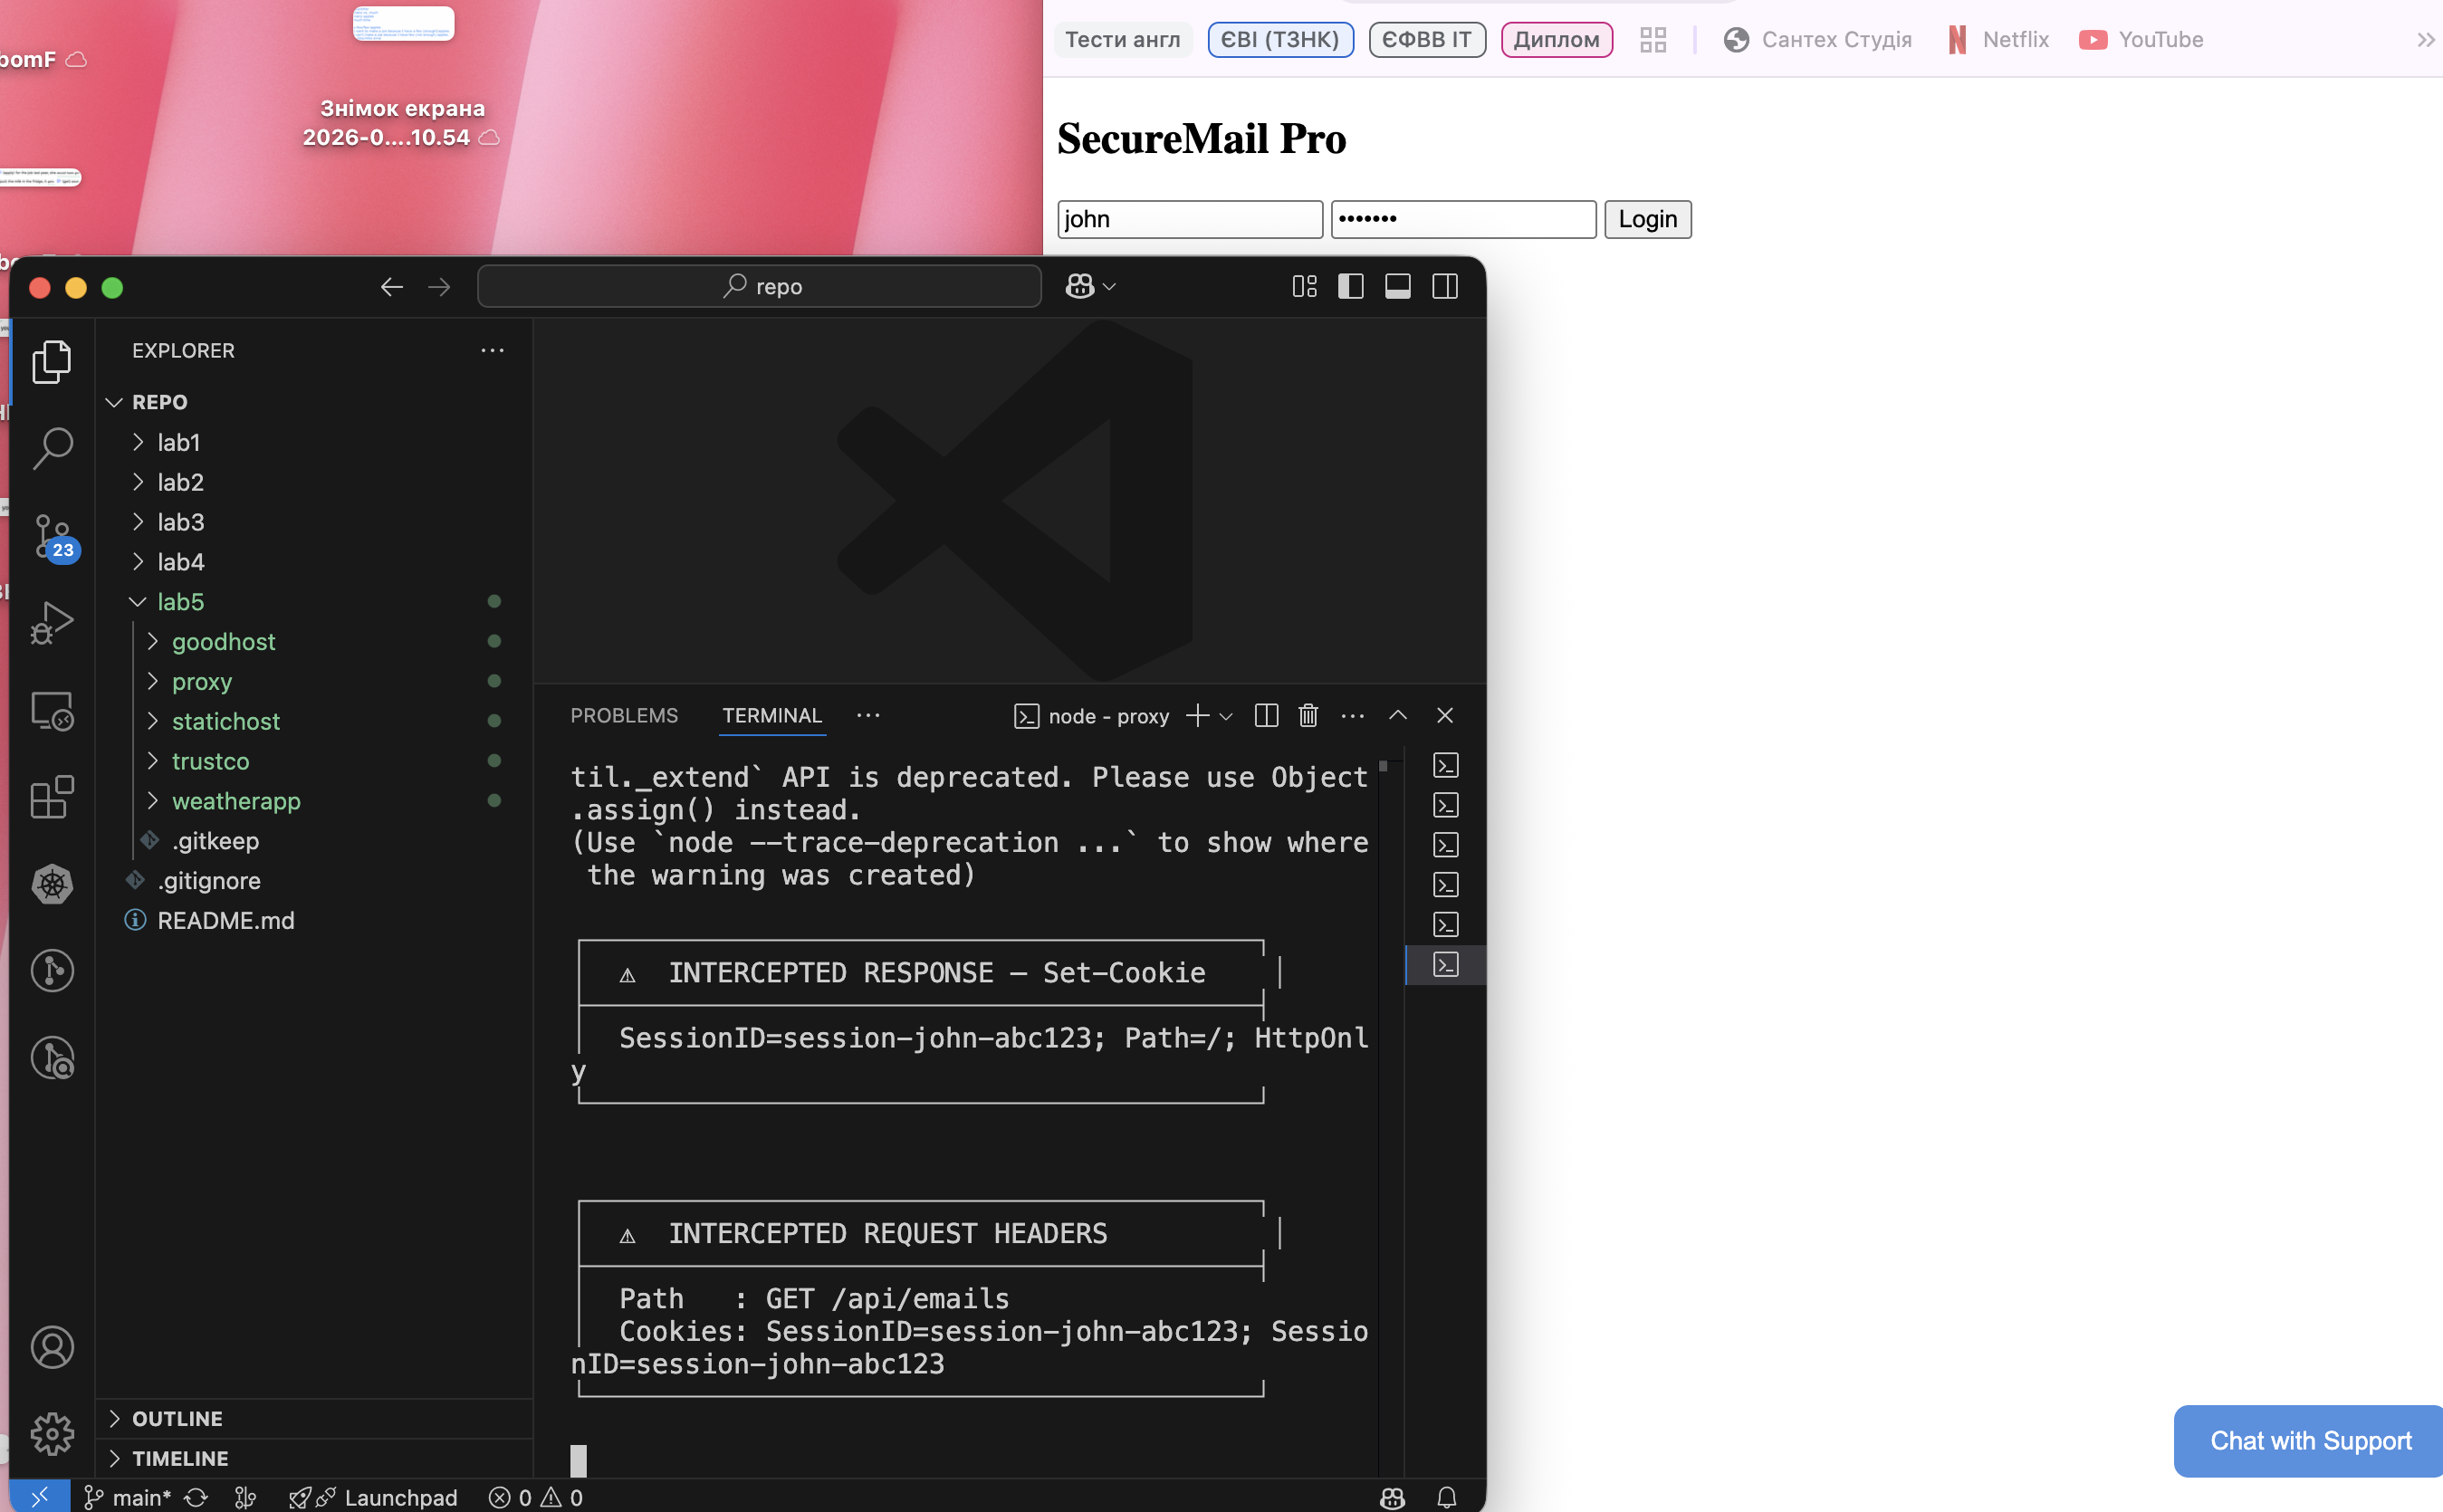
Task: Open Accounts menu in activity bar
Action: (52, 1347)
